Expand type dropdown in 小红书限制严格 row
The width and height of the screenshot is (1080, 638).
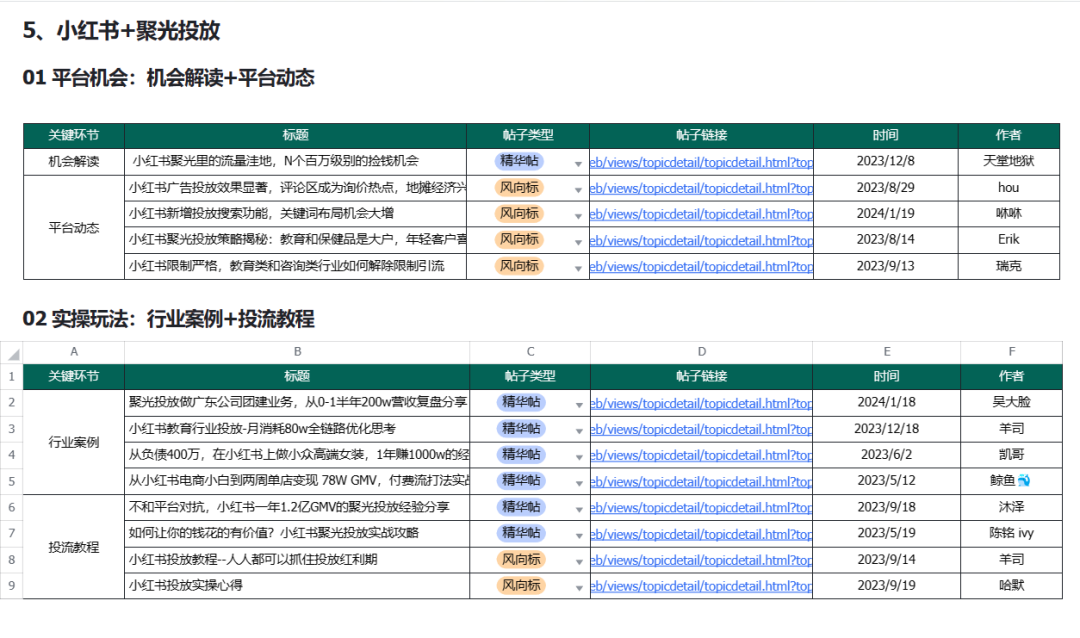point(578,269)
